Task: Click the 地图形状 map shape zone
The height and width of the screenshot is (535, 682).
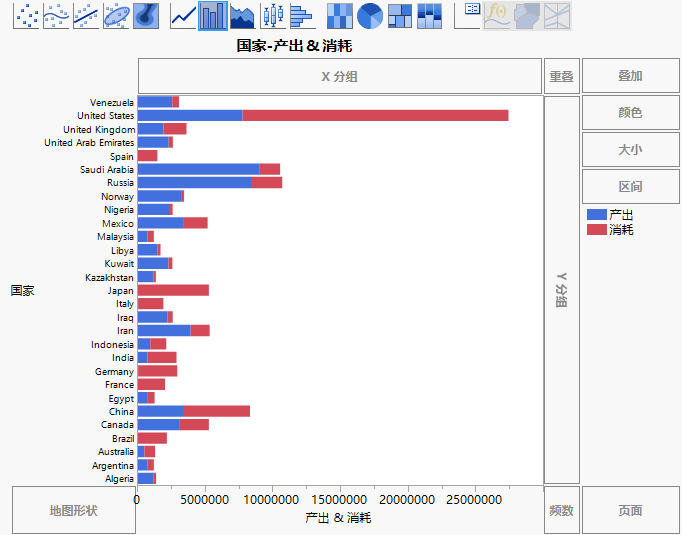Action: pos(73,510)
